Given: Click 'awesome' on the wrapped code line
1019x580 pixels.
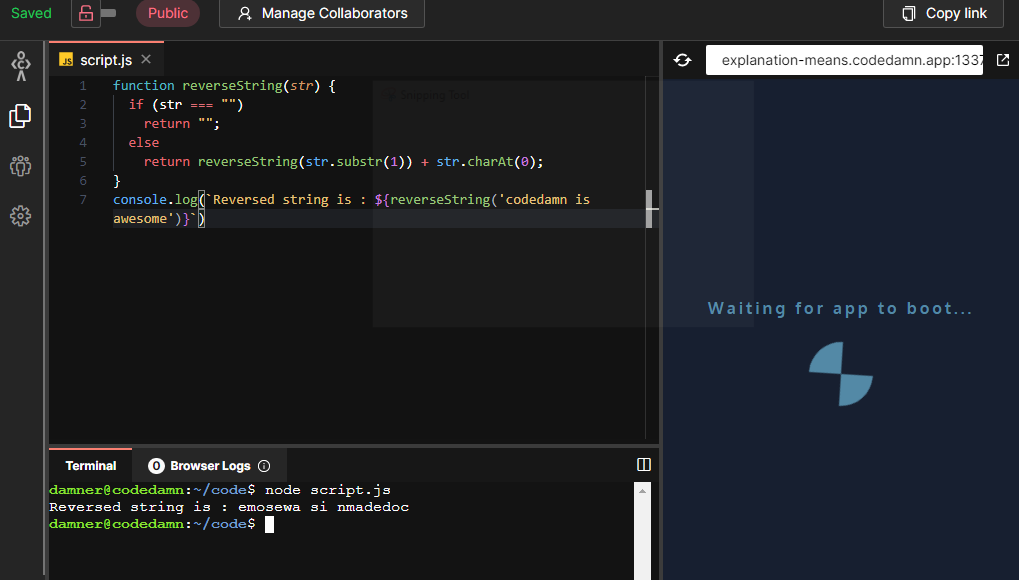Looking at the screenshot, I should (140, 218).
